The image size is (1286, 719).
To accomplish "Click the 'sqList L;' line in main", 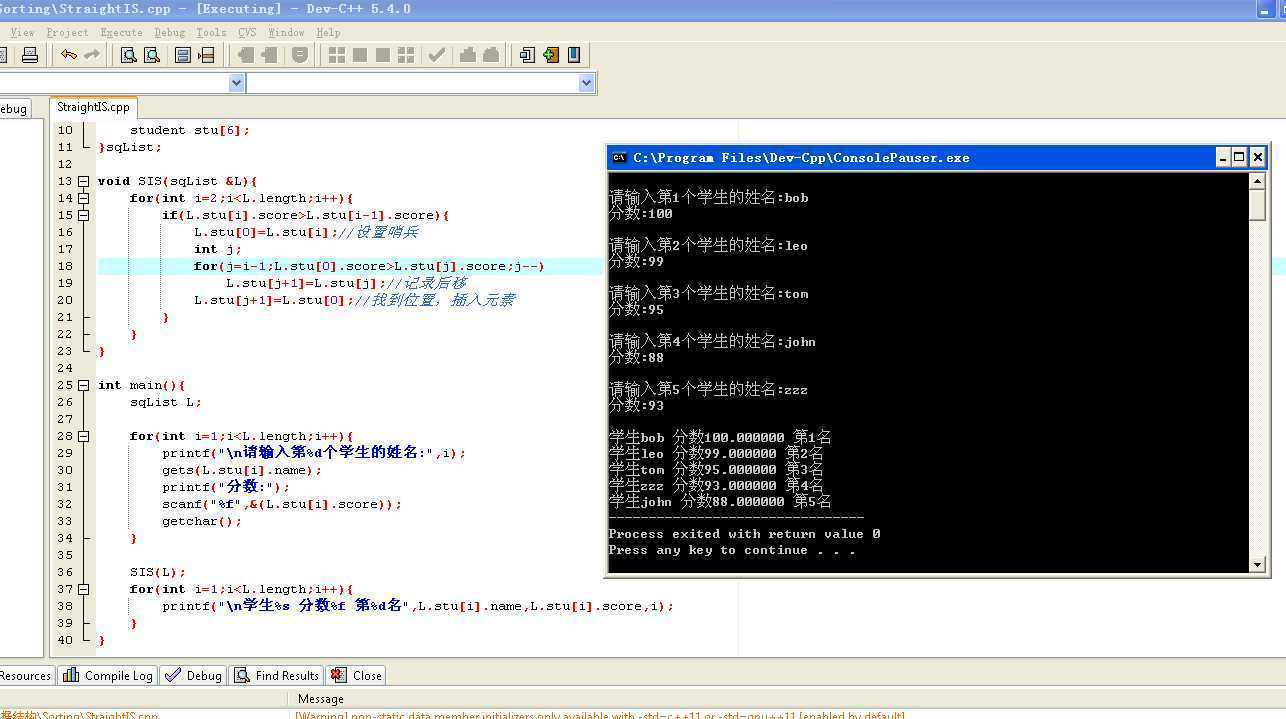I will tap(166, 402).
